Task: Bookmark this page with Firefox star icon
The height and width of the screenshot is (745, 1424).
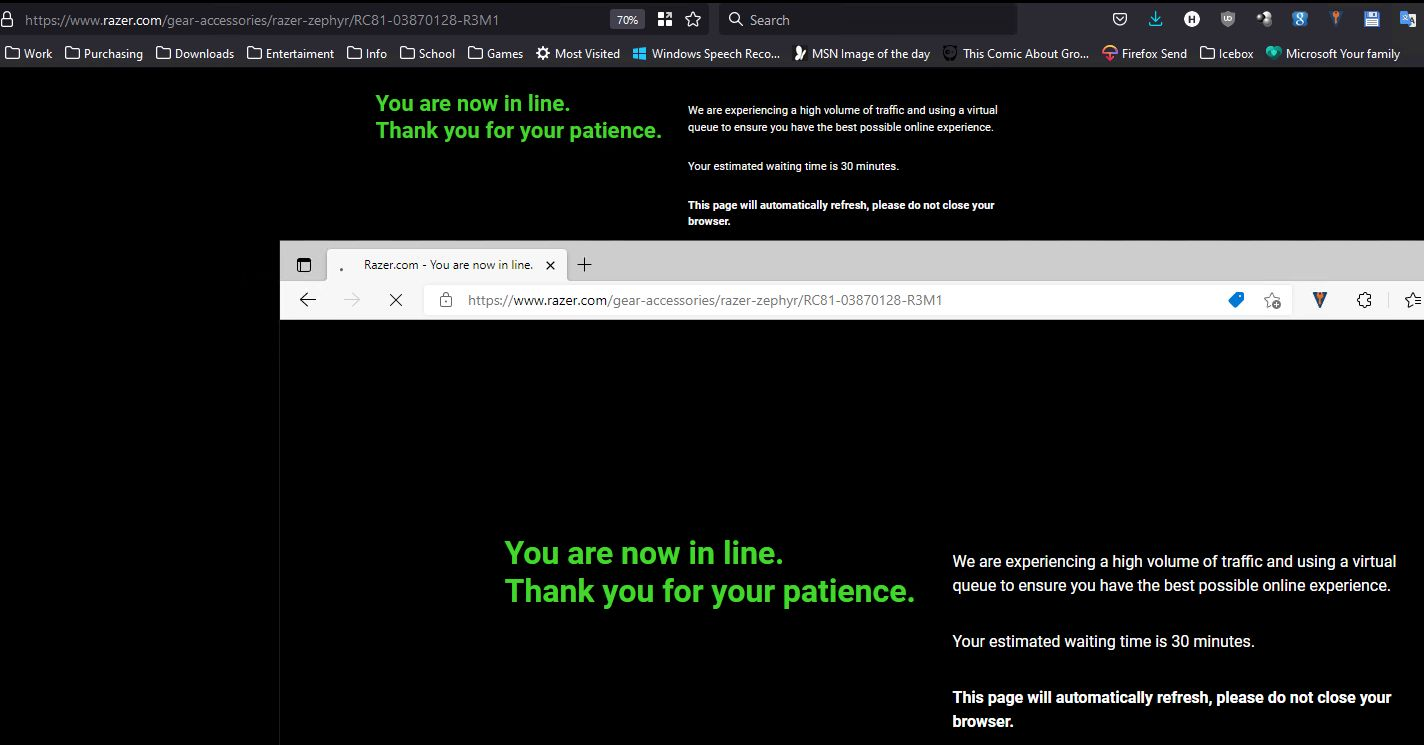Action: tap(693, 19)
